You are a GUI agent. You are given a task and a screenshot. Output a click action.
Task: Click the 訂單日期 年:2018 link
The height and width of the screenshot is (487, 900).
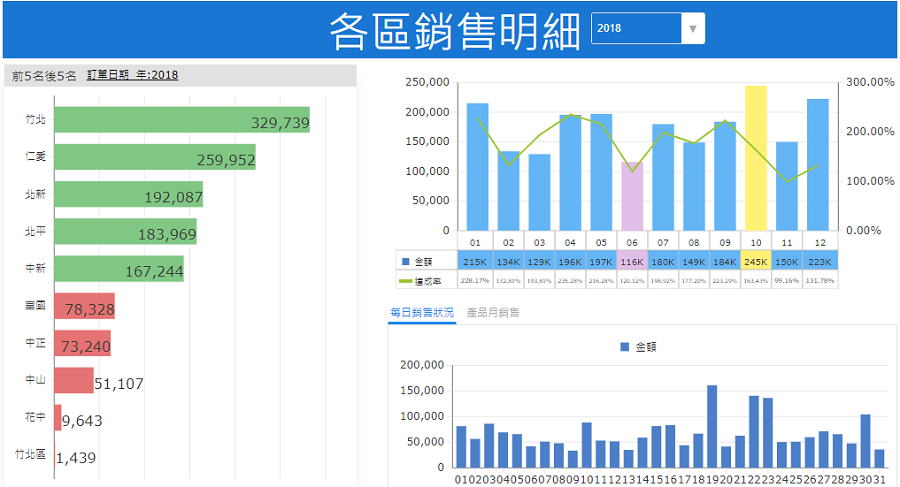point(133,75)
